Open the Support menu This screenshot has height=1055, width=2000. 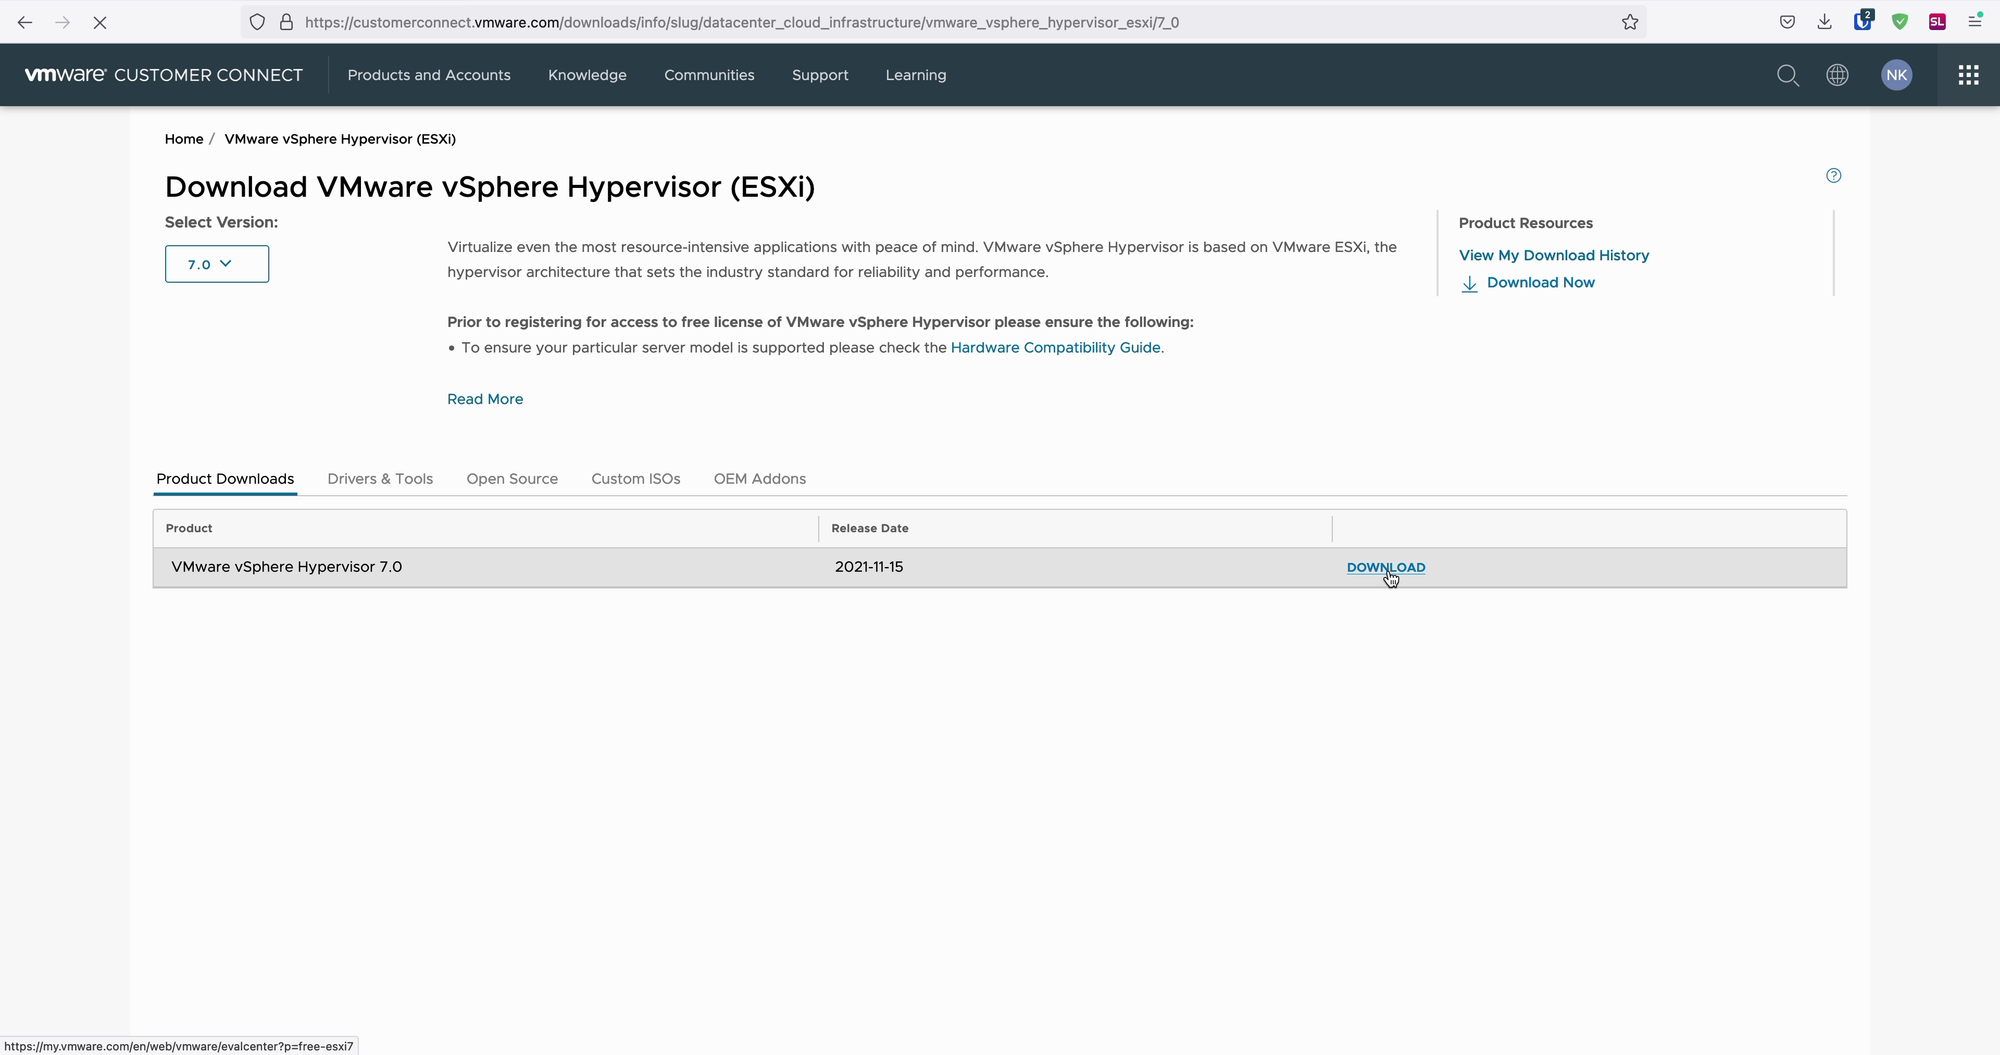tap(820, 75)
